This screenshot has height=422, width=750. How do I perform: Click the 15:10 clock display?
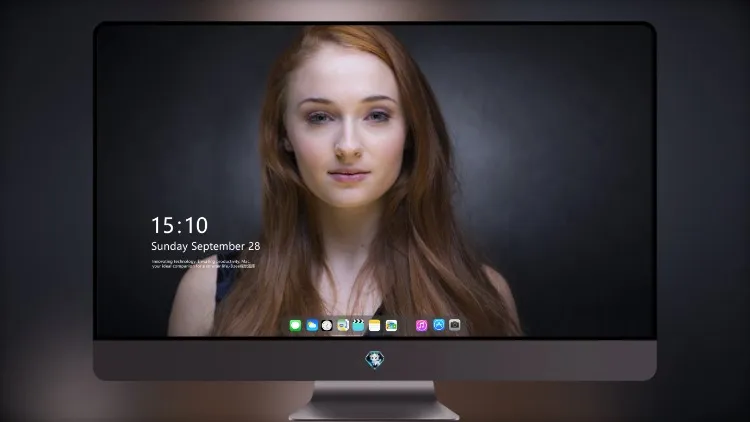click(180, 225)
